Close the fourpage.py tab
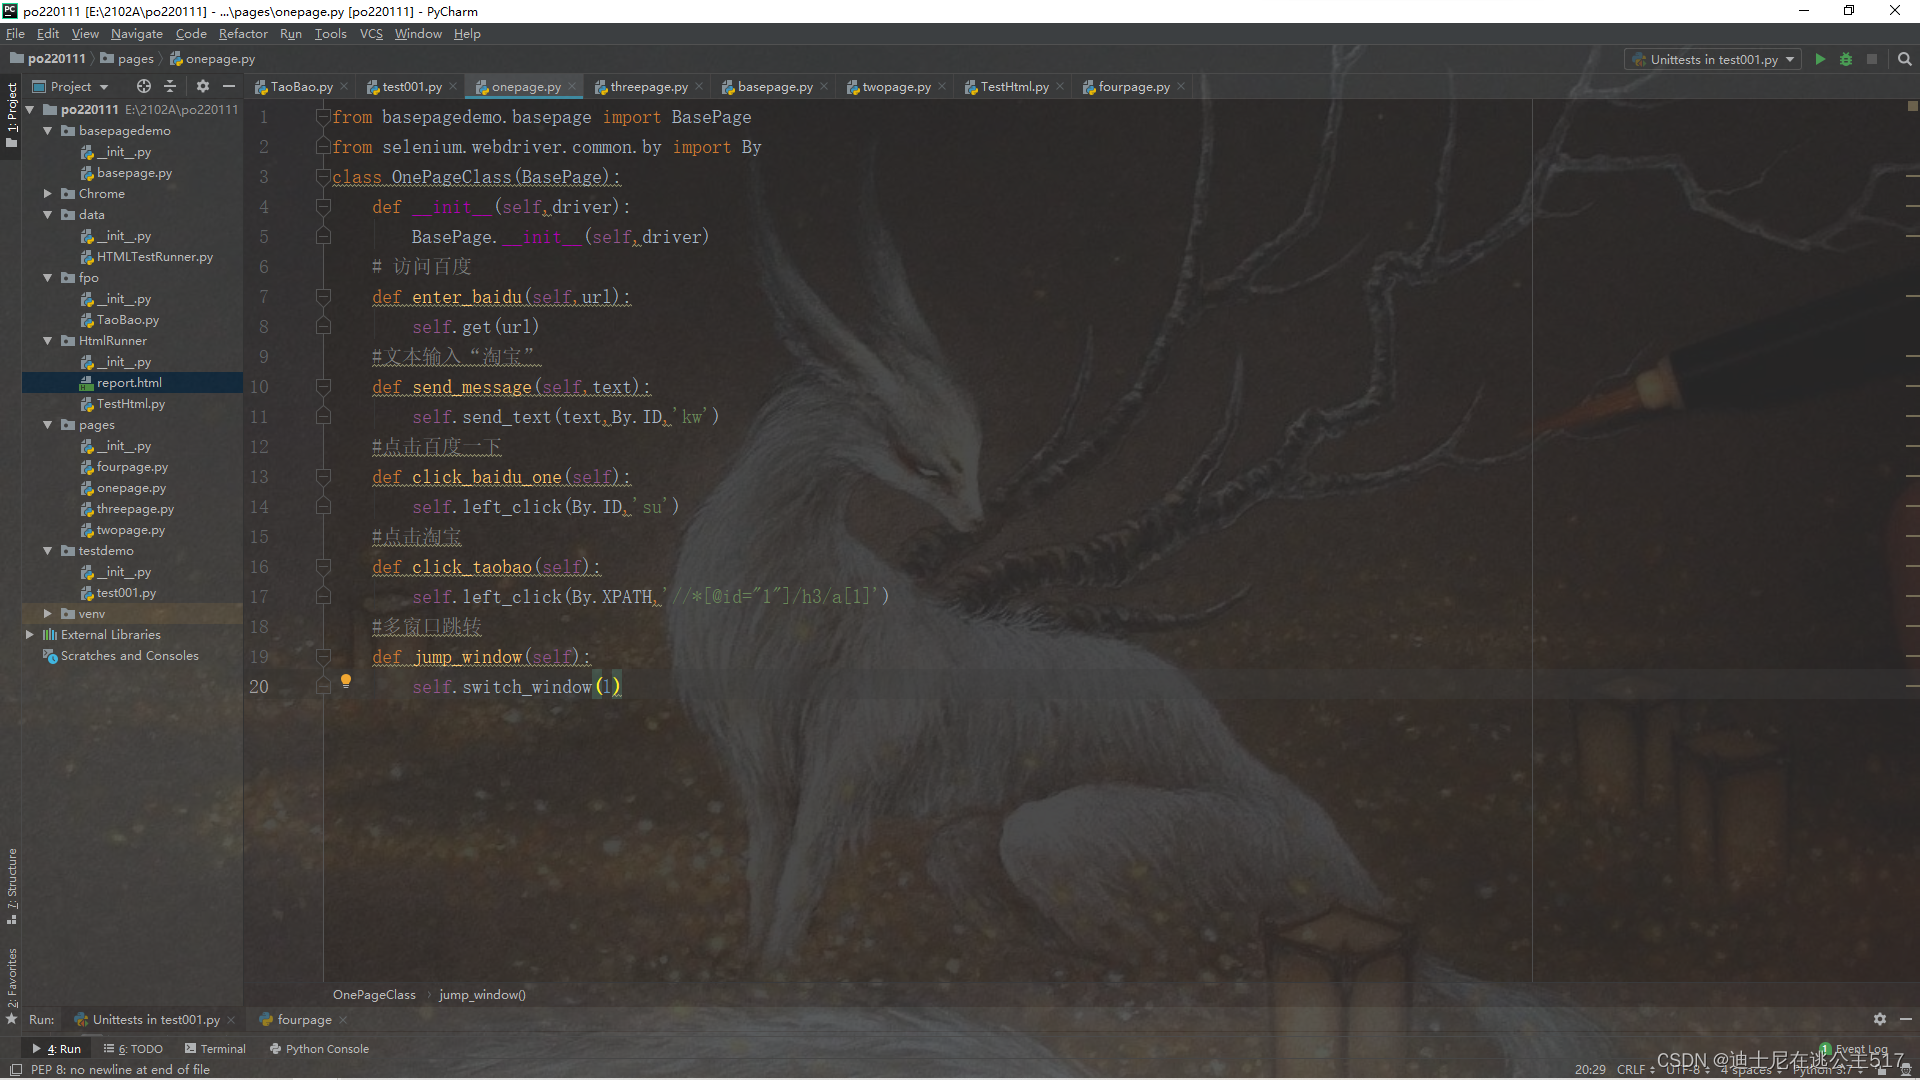The width and height of the screenshot is (1920, 1080). 1181,87
